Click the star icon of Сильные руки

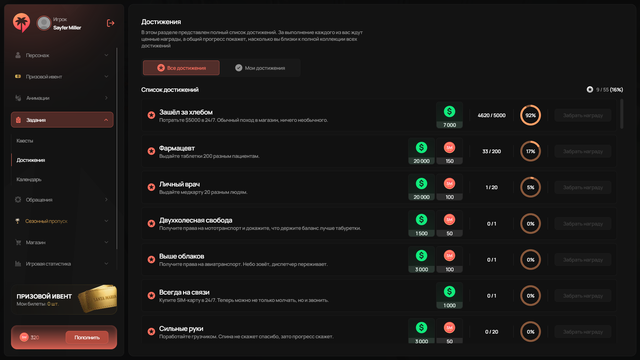151,331
